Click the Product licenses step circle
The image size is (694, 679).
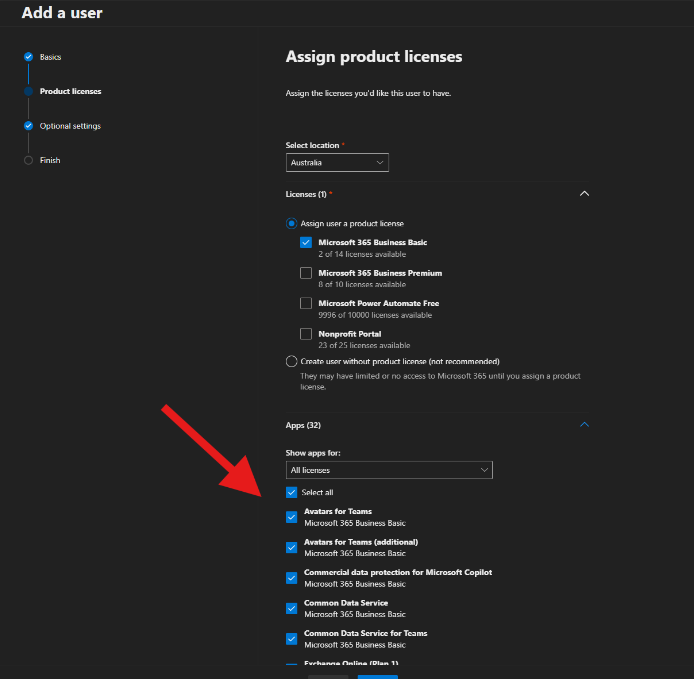point(28,91)
